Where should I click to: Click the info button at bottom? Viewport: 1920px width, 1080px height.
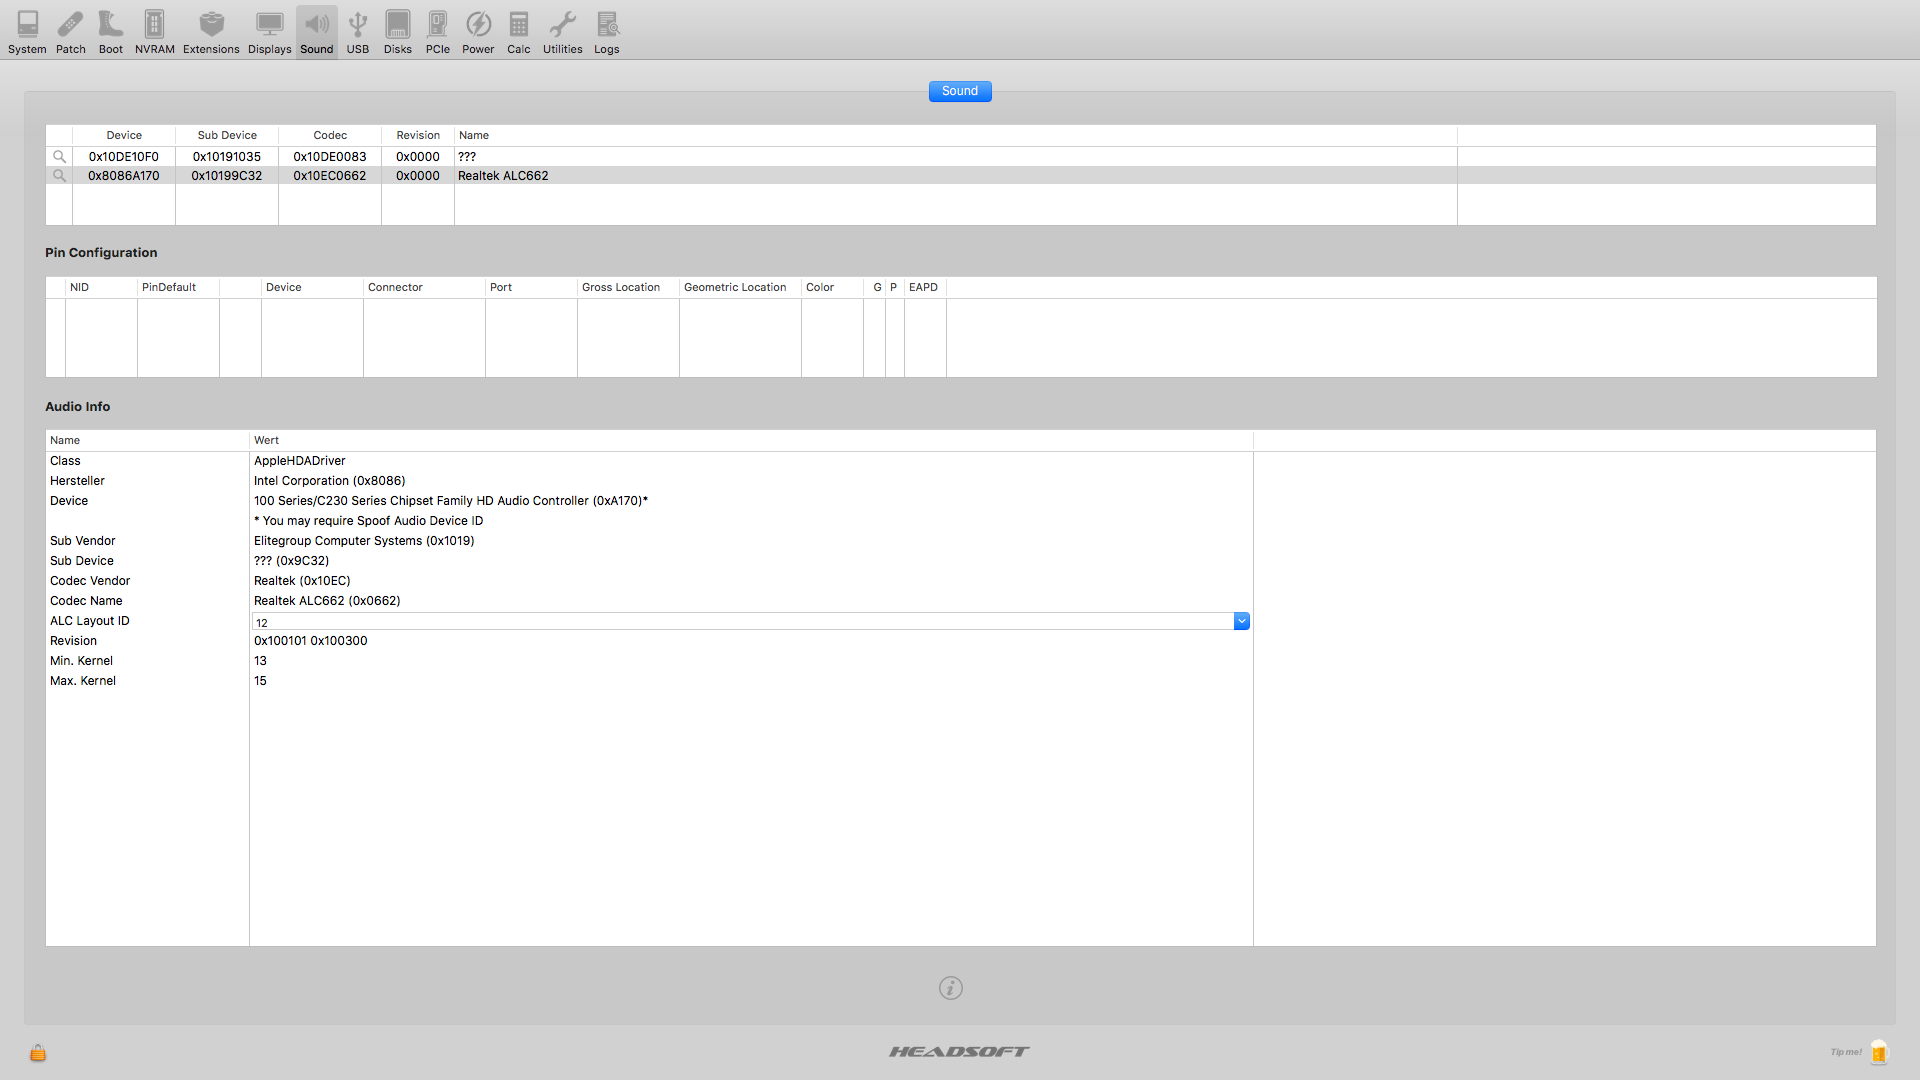pos(950,988)
